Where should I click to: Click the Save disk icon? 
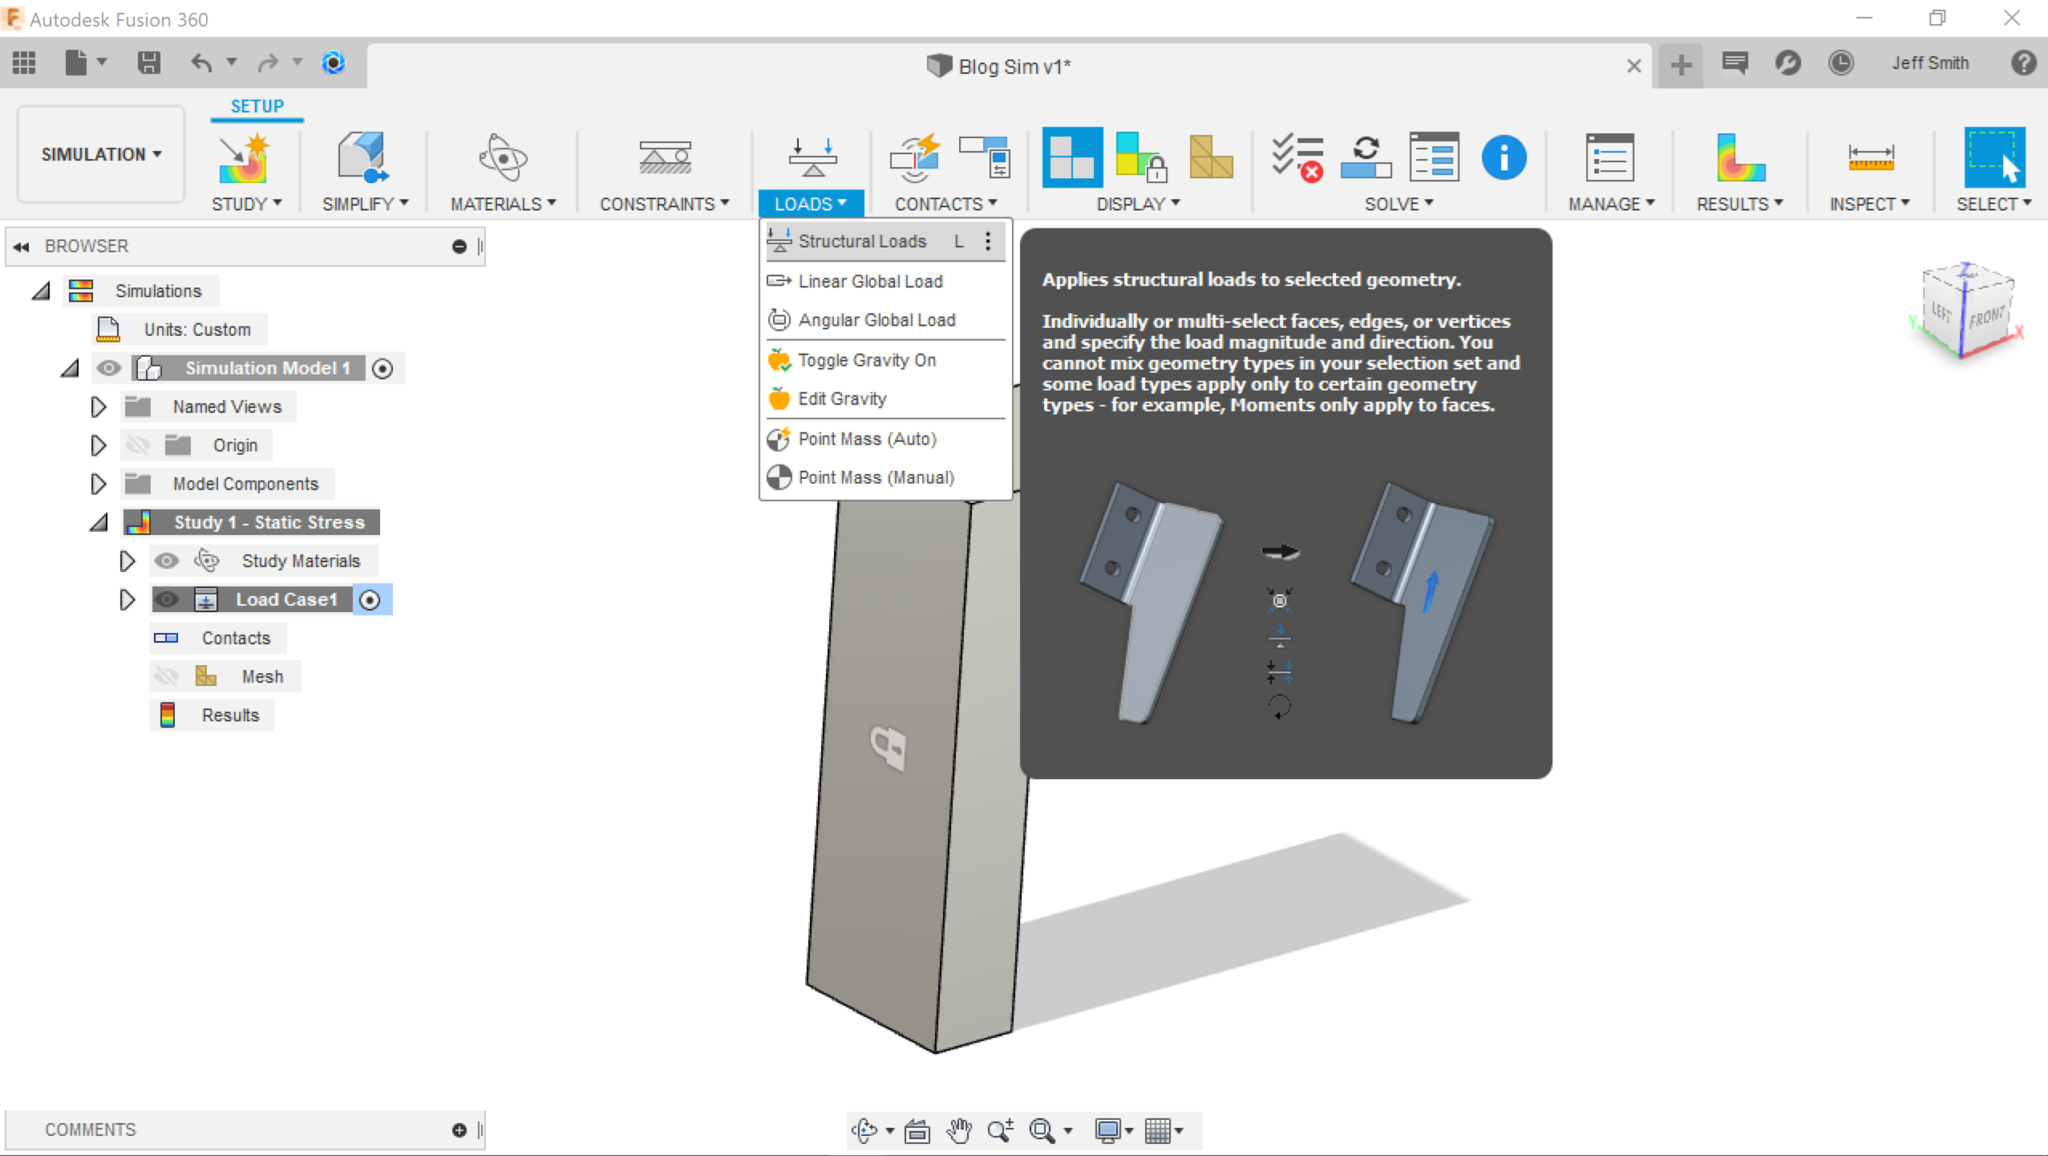[x=149, y=63]
